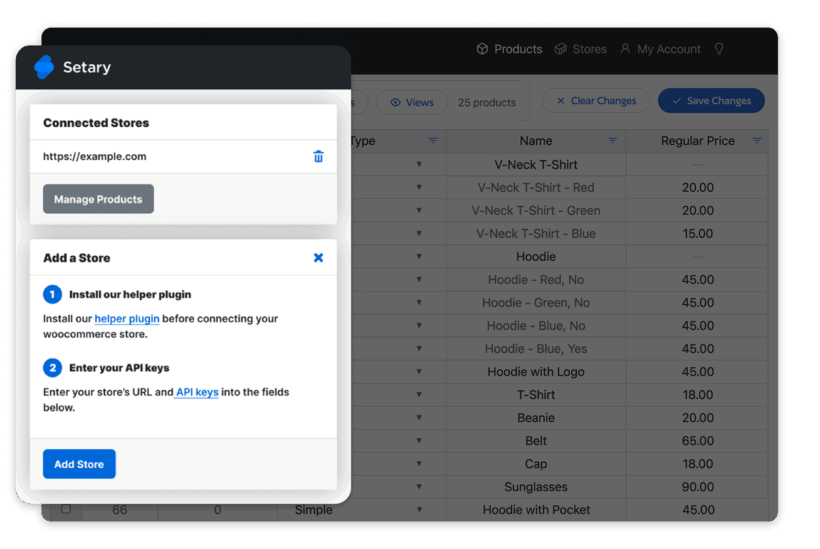Open type dropdown for Hoodie with Pocket
Screen dimensions: 820x549
(419, 509)
